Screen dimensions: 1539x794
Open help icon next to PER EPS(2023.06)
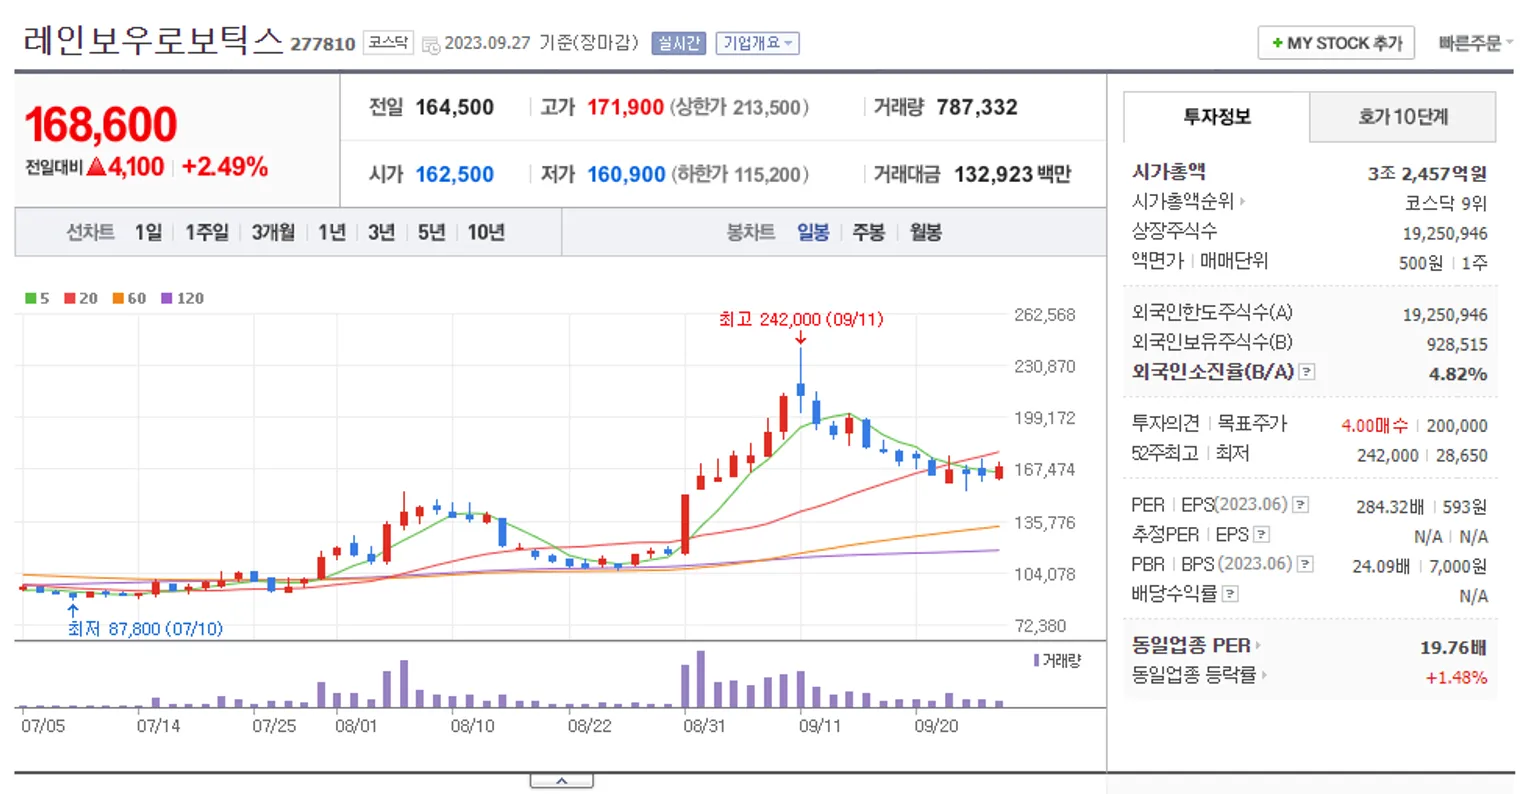click(1300, 505)
